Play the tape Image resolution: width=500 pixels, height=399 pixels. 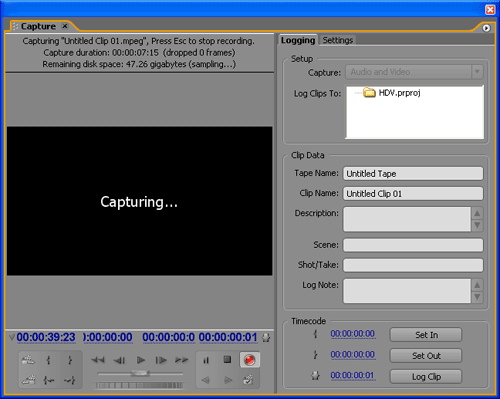coord(141,360)
